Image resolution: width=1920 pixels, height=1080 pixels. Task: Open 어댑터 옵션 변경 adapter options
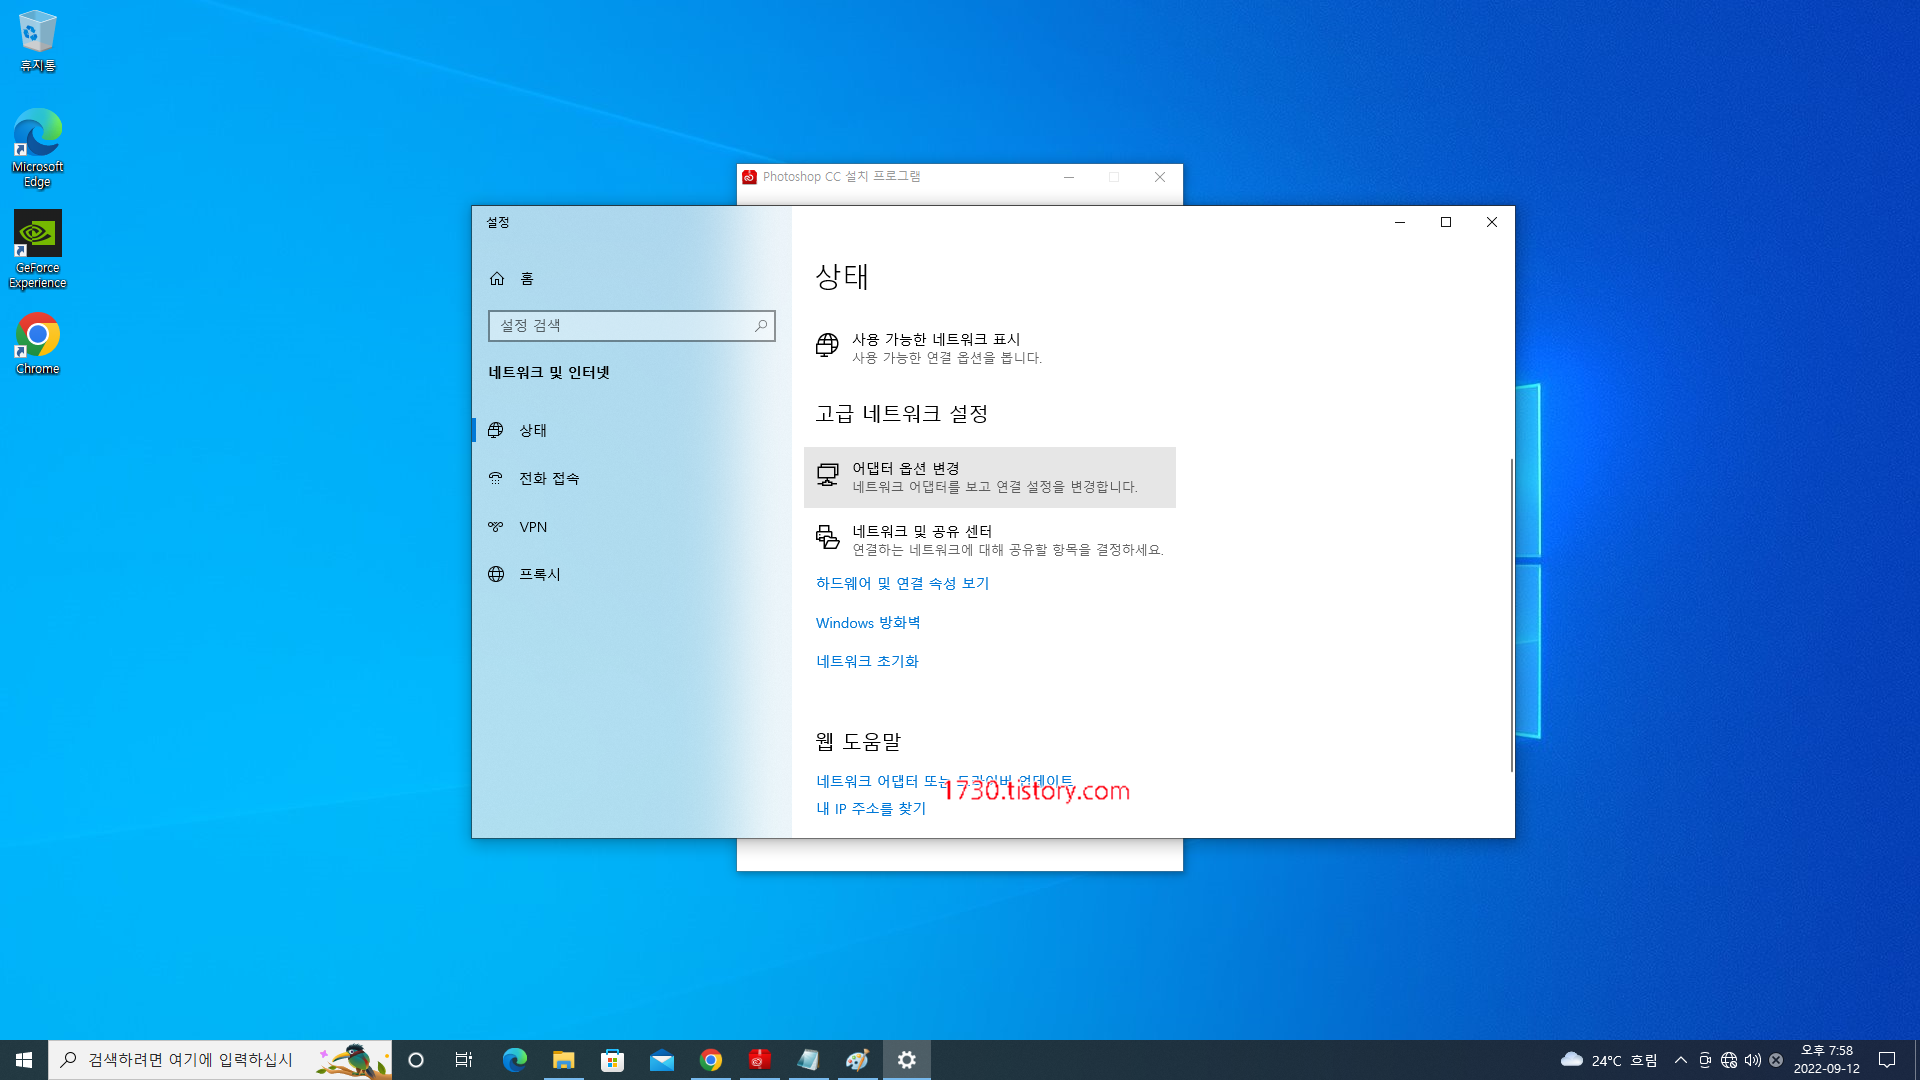click(989, 477)
